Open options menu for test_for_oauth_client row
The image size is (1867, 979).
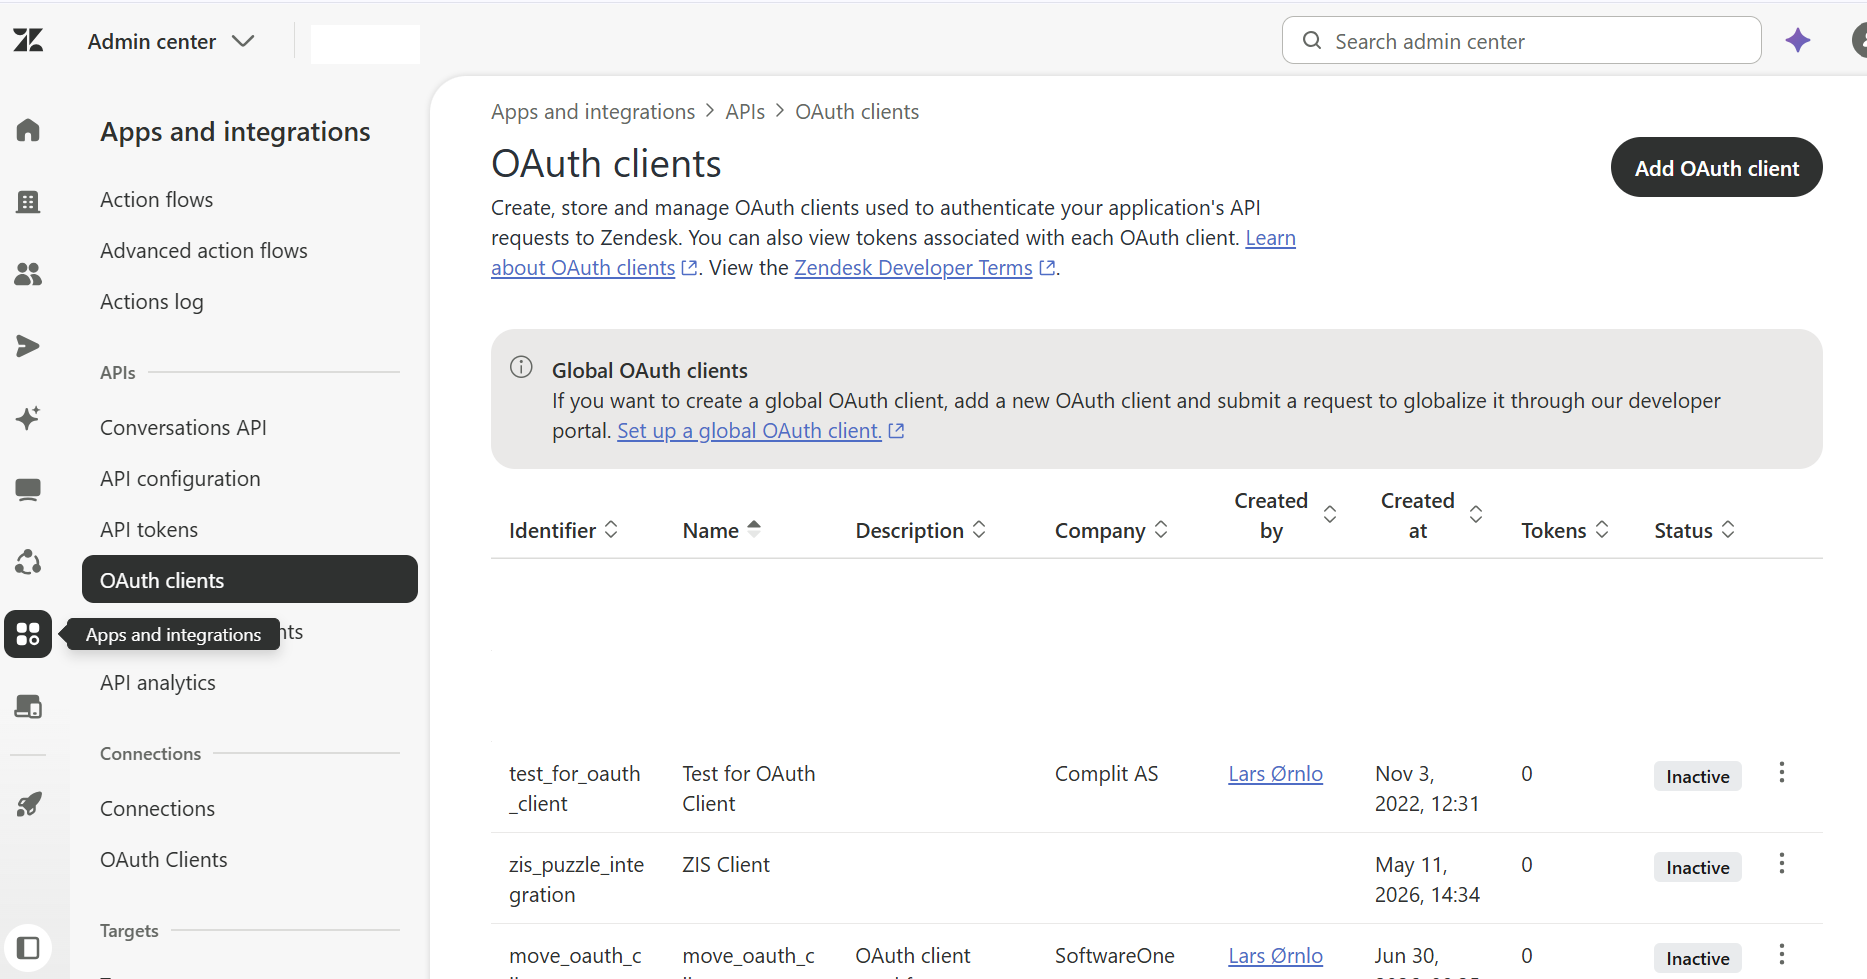point(1781,772)
